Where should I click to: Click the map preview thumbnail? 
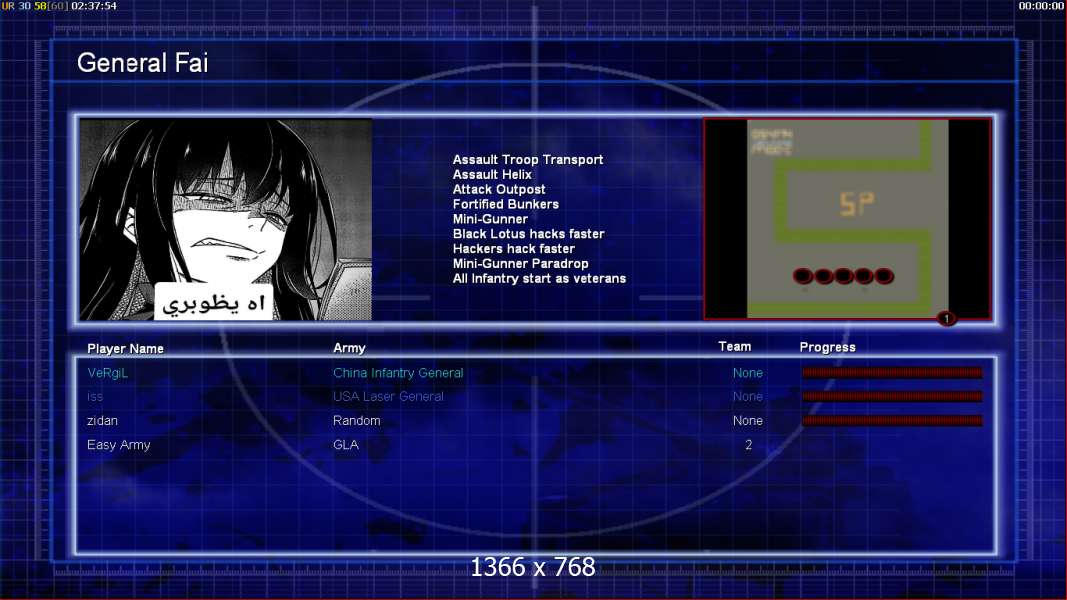pos(847,218)
